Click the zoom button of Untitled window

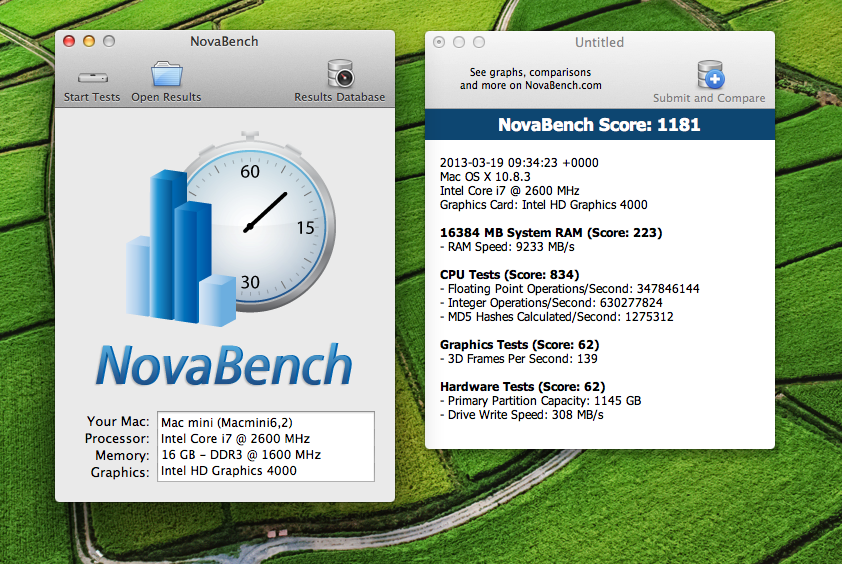479,42
